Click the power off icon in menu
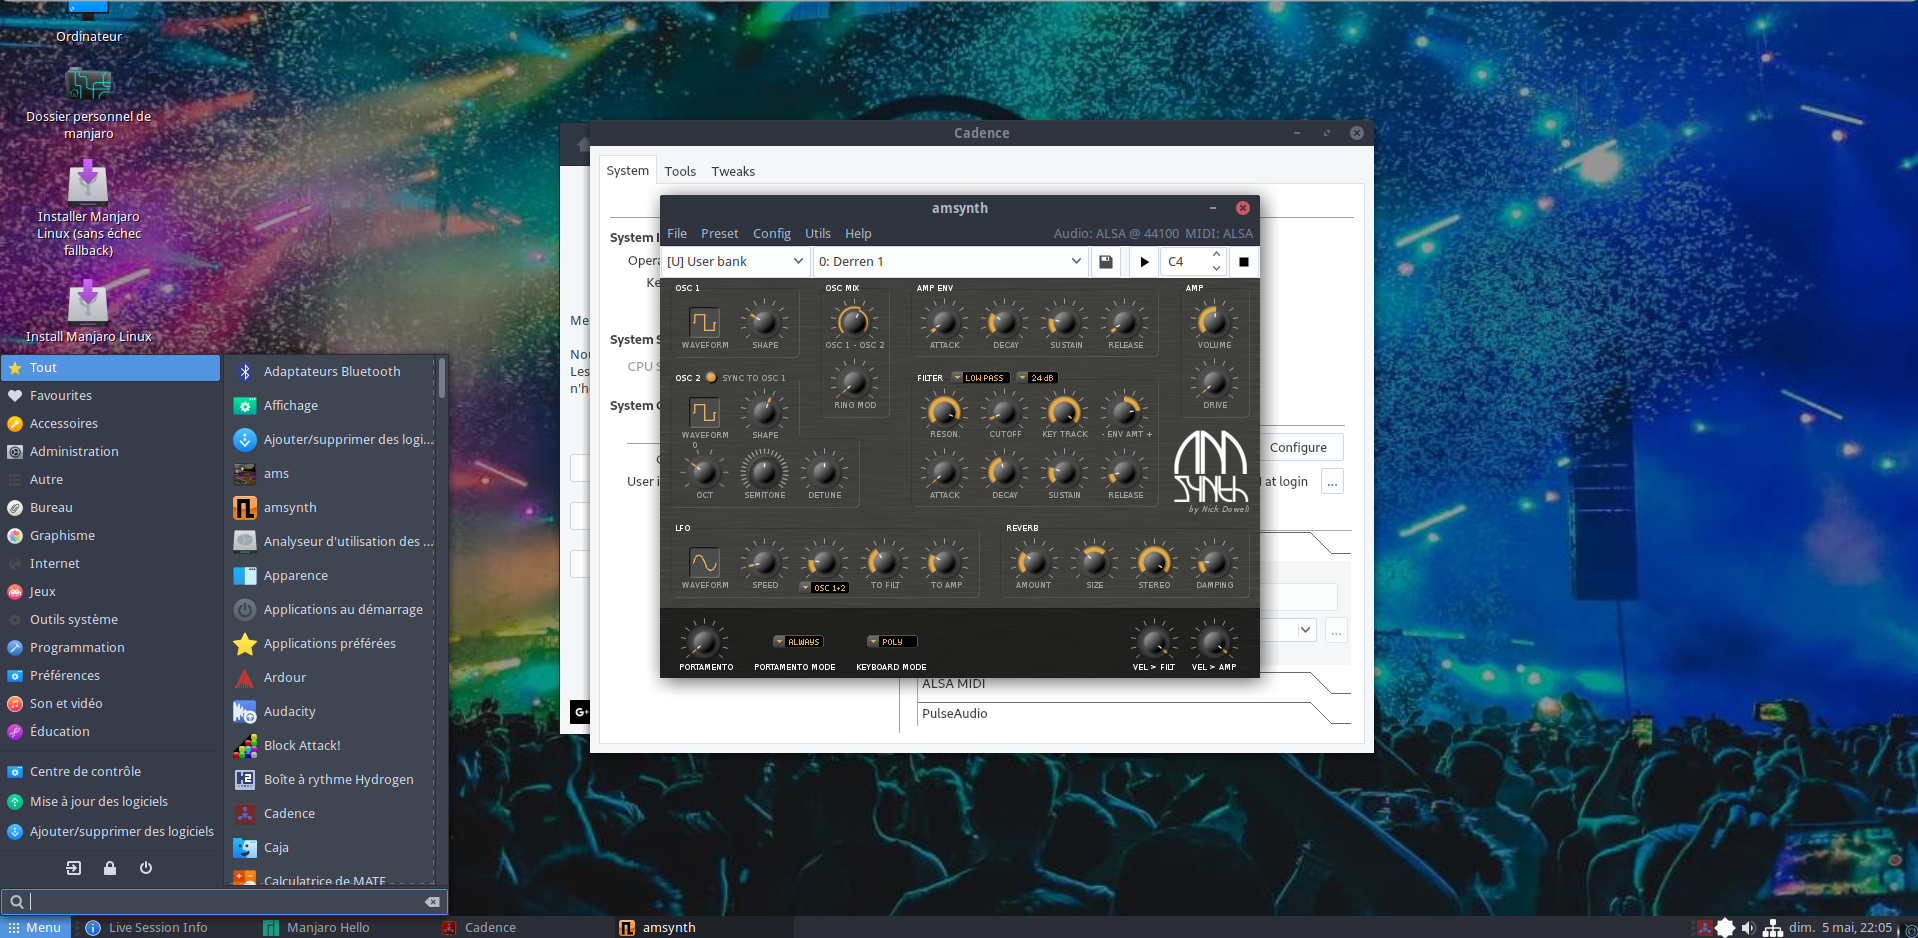Viewport: 1918px width, 938px height. point(146,868)
